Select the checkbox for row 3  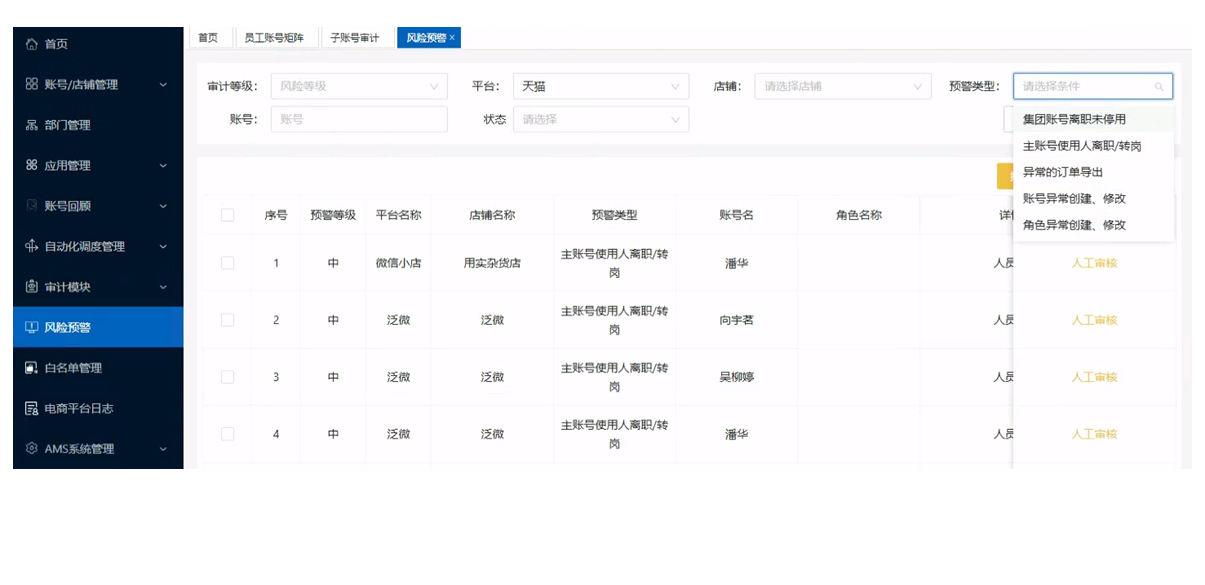pos(227,377)
